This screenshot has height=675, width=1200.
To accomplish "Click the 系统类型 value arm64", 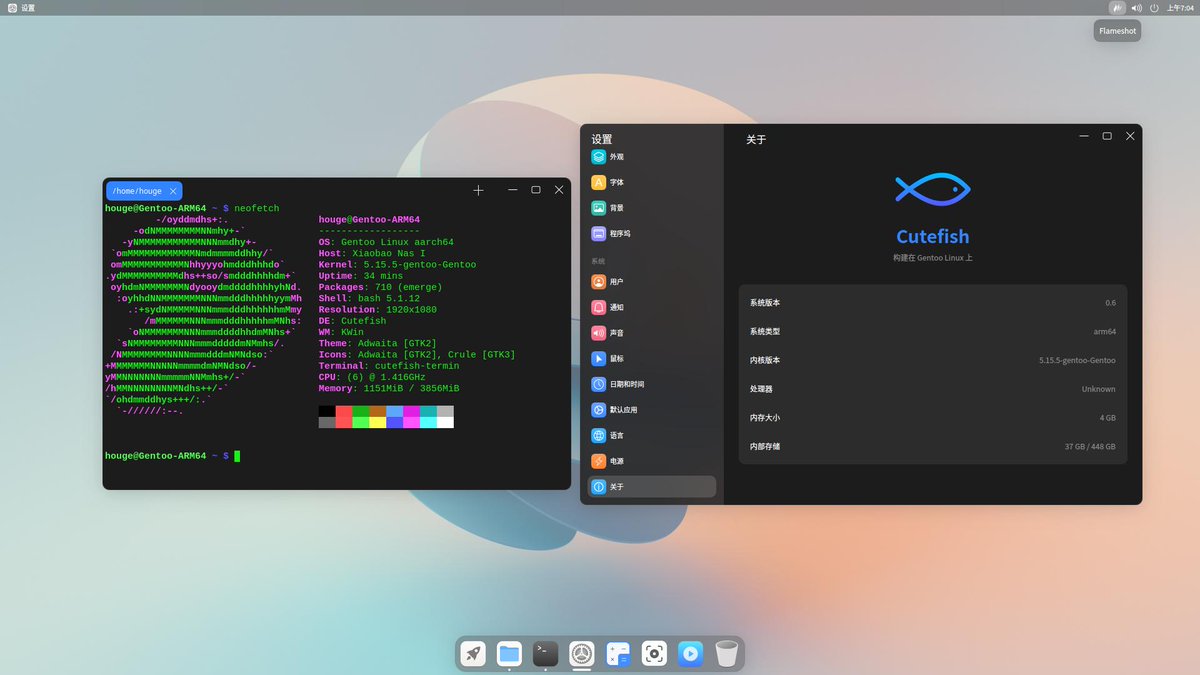I will coord(1105,331).
